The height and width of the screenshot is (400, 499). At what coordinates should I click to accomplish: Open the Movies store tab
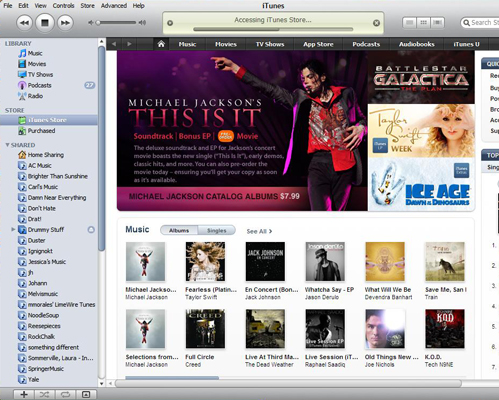[226, 44]
